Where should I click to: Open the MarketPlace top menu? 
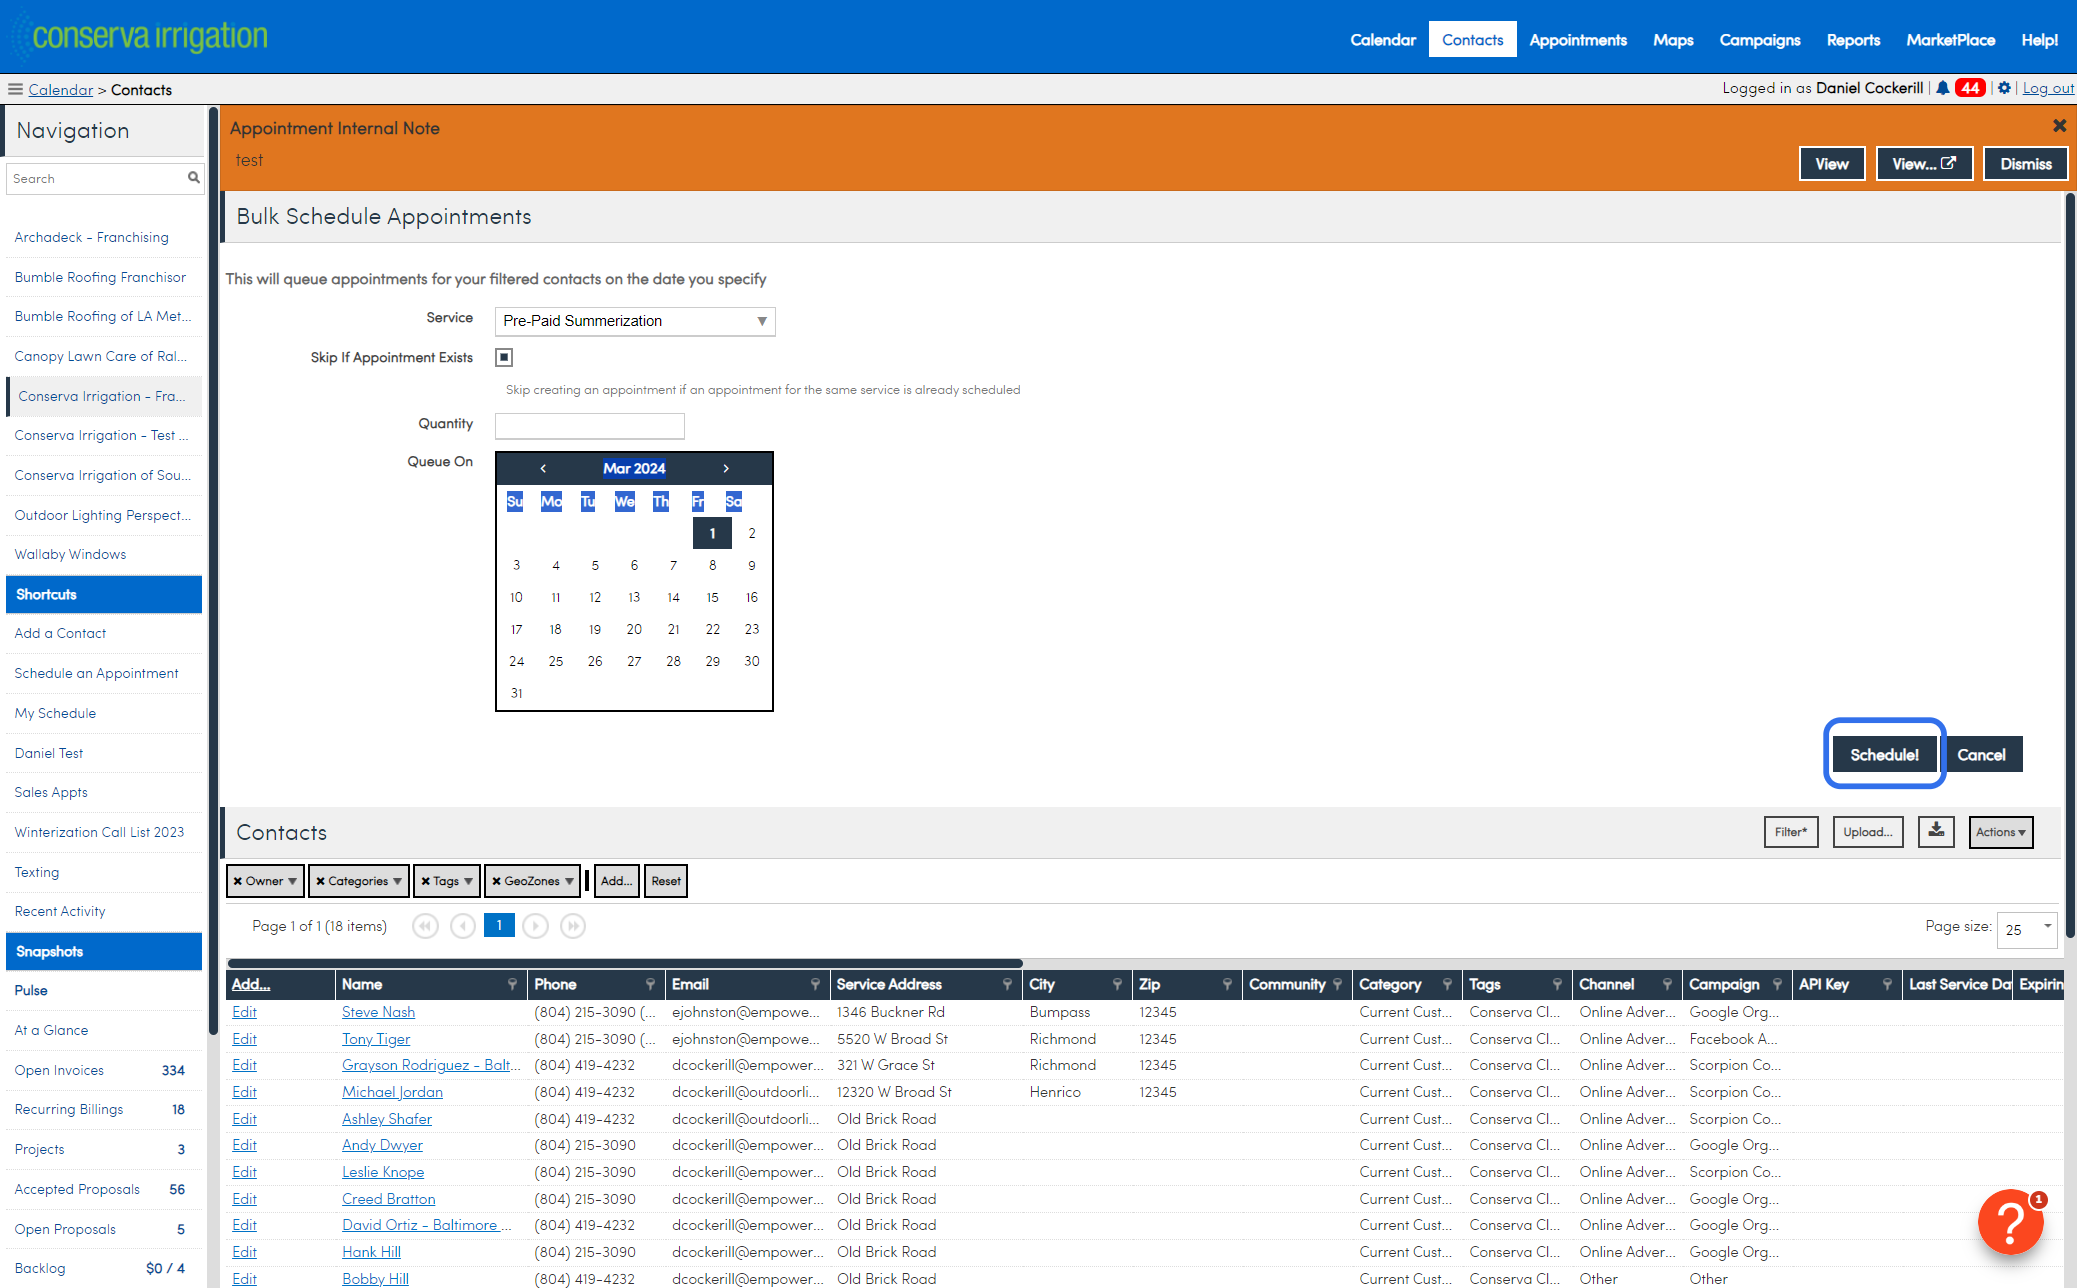1950,40
